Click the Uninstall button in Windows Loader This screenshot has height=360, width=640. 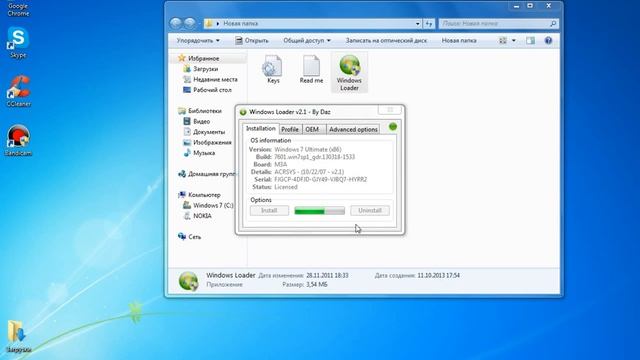tap(370, 211)
